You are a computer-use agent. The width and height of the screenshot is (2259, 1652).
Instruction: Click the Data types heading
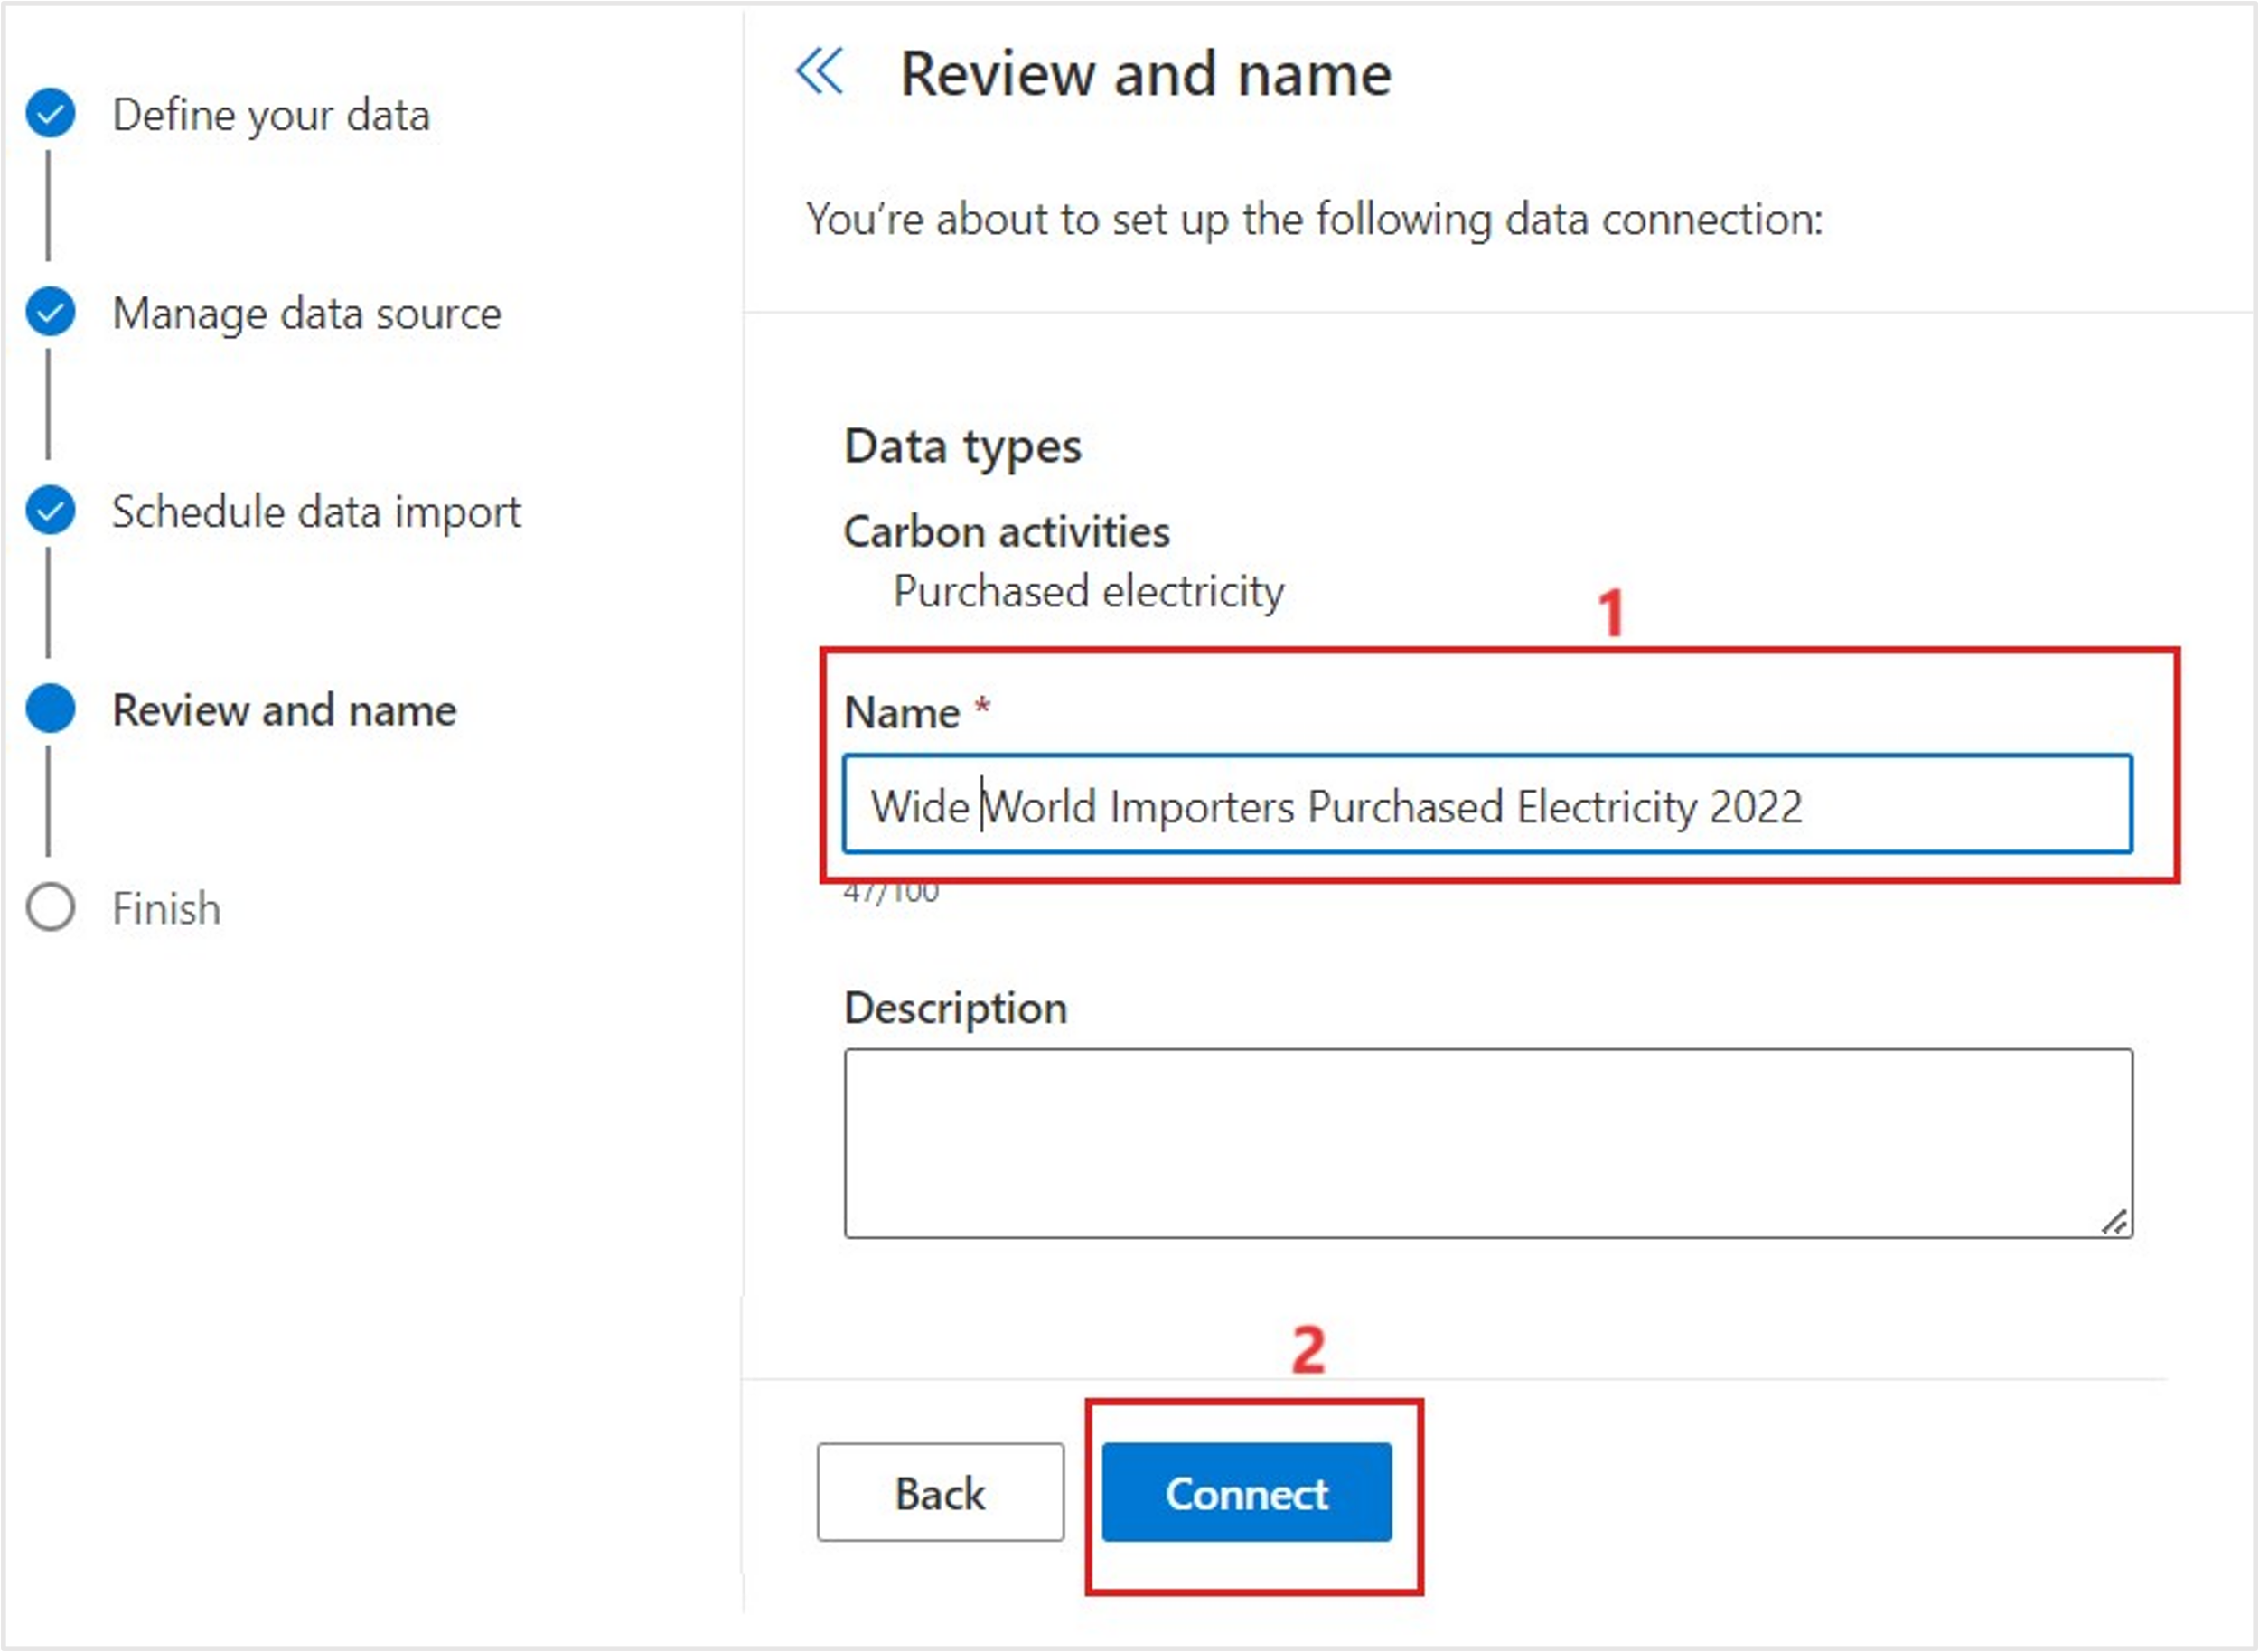(962, 446)
